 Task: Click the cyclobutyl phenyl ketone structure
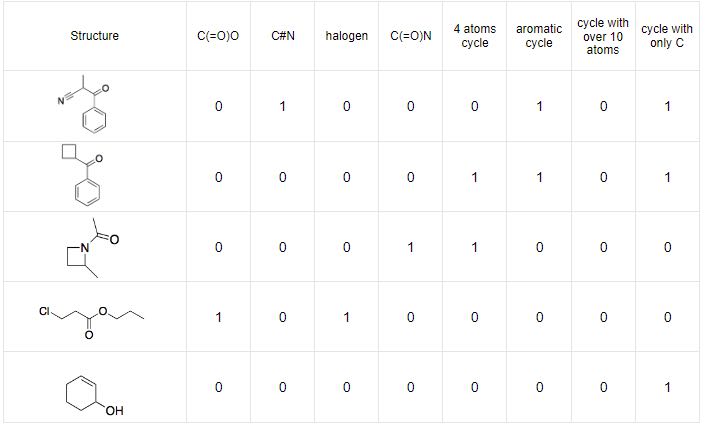[82, 175]
